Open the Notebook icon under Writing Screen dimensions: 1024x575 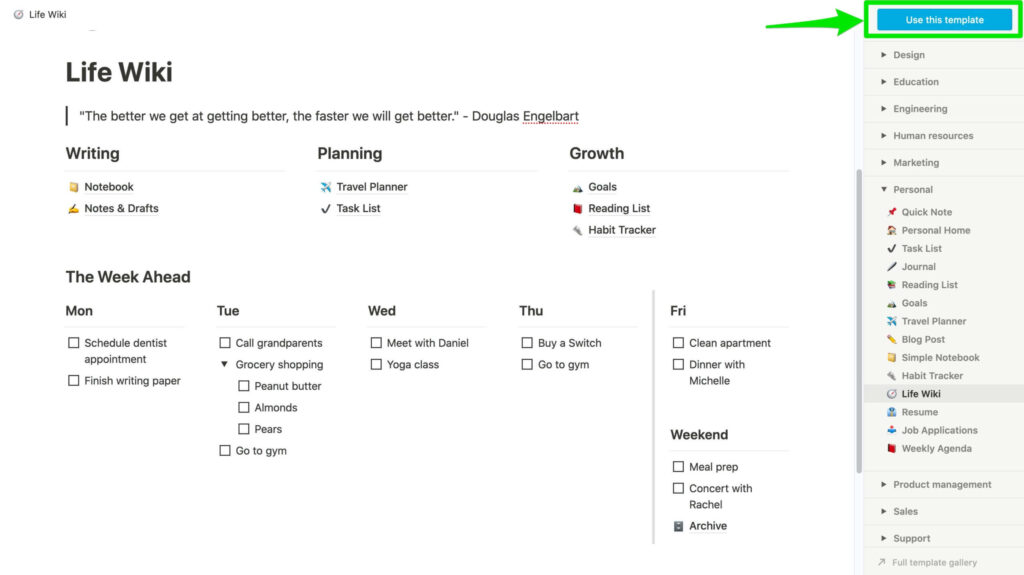coord(73,187)
